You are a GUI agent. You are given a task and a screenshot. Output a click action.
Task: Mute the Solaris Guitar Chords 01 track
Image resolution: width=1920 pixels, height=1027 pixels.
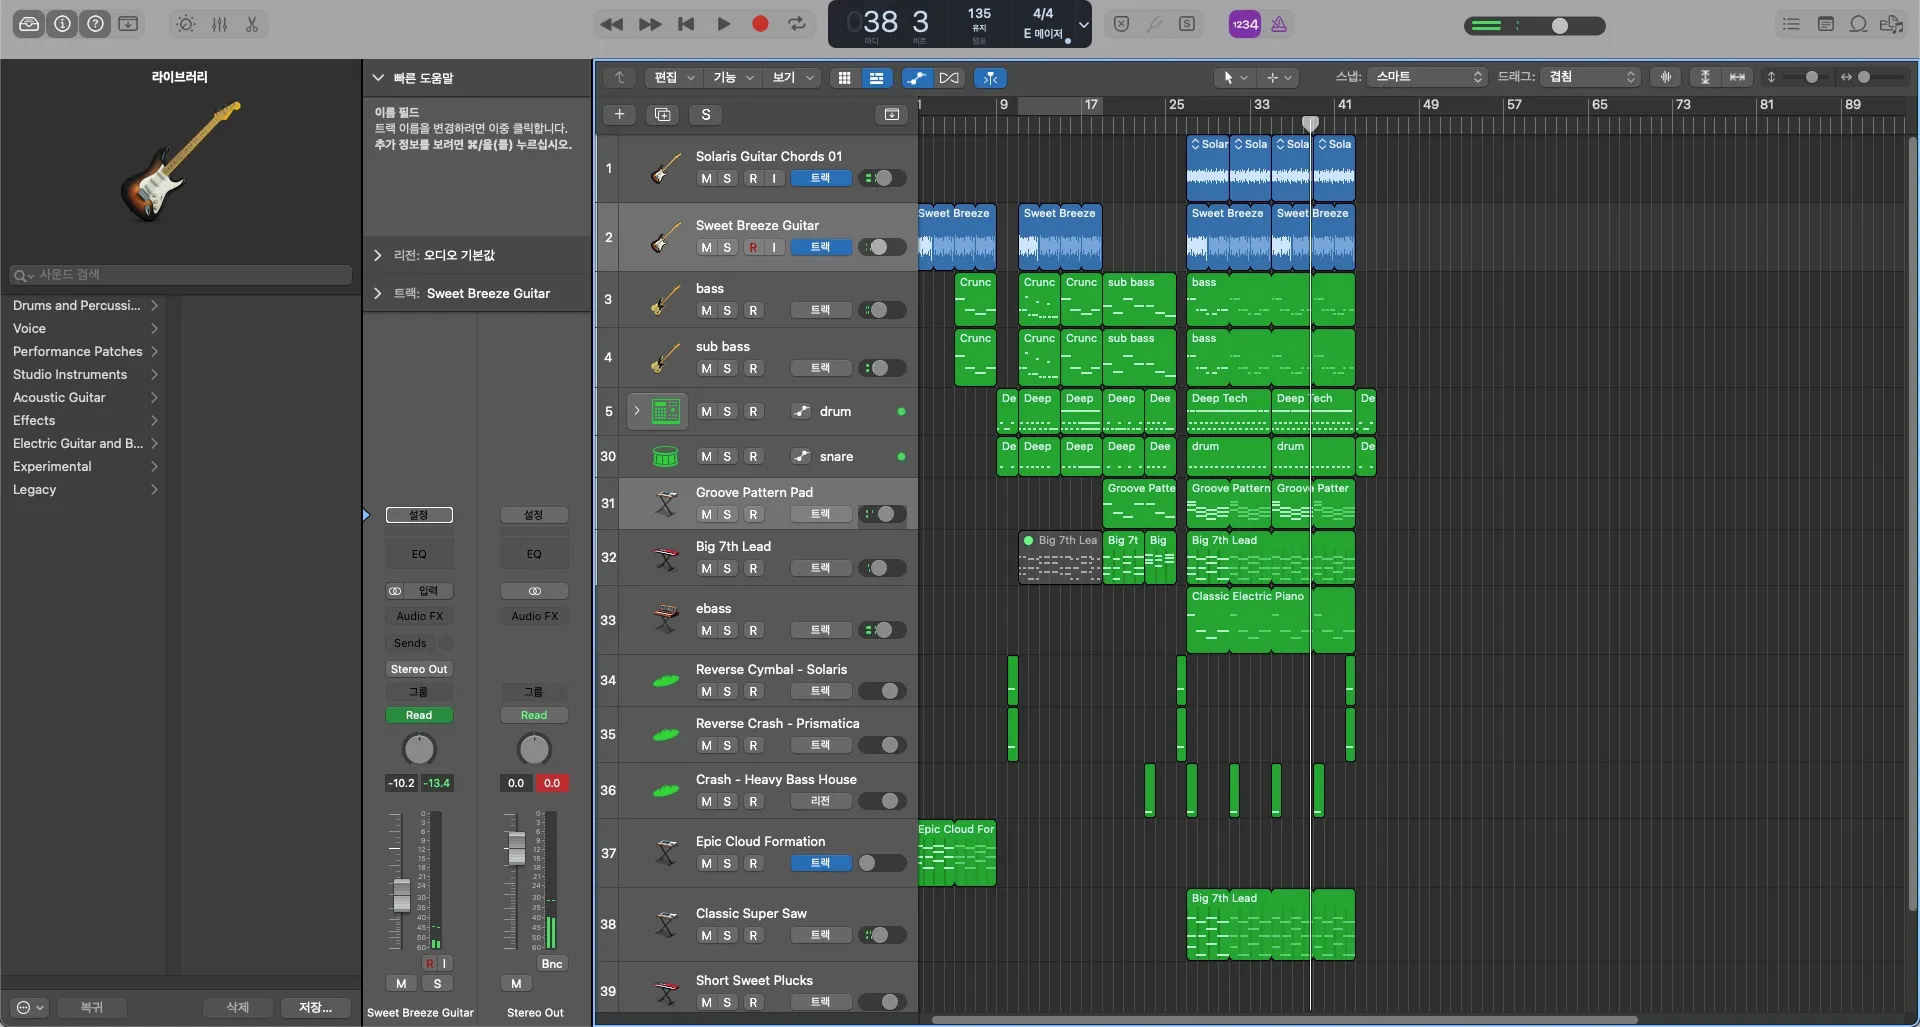pos(706,179)
